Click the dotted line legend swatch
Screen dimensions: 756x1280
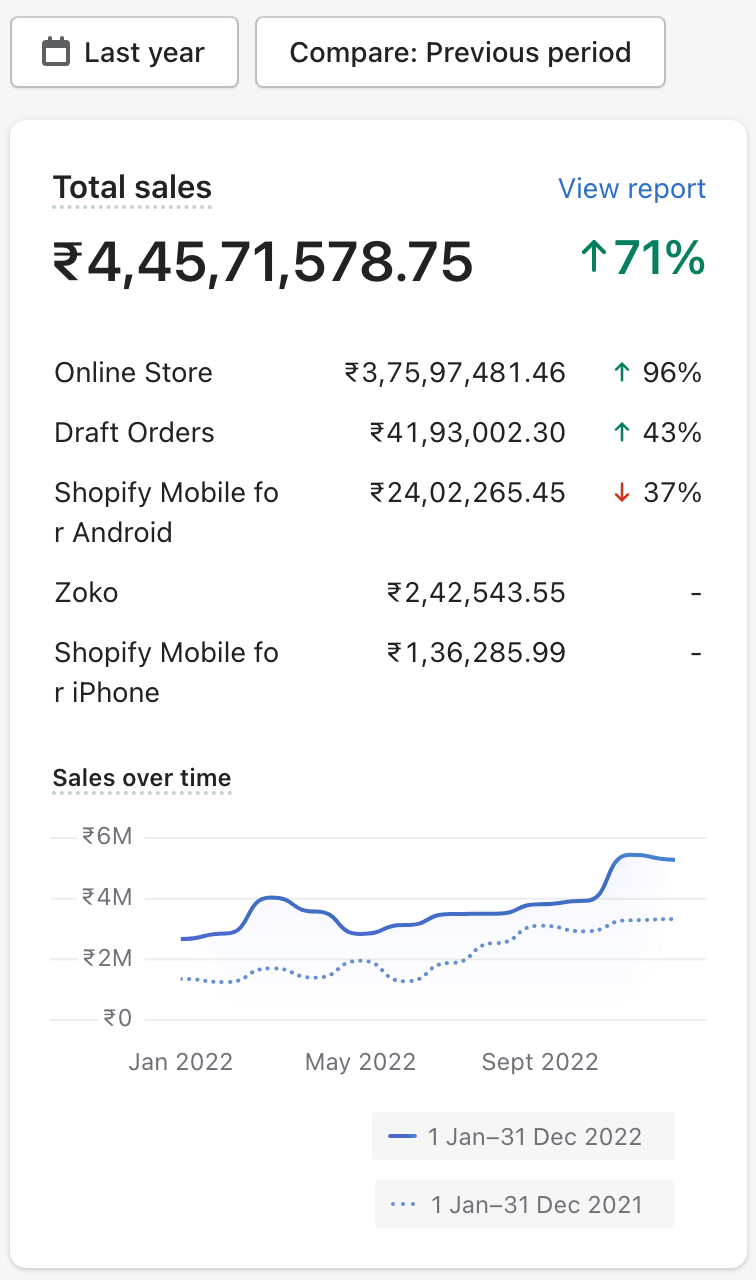point(404,1205)
